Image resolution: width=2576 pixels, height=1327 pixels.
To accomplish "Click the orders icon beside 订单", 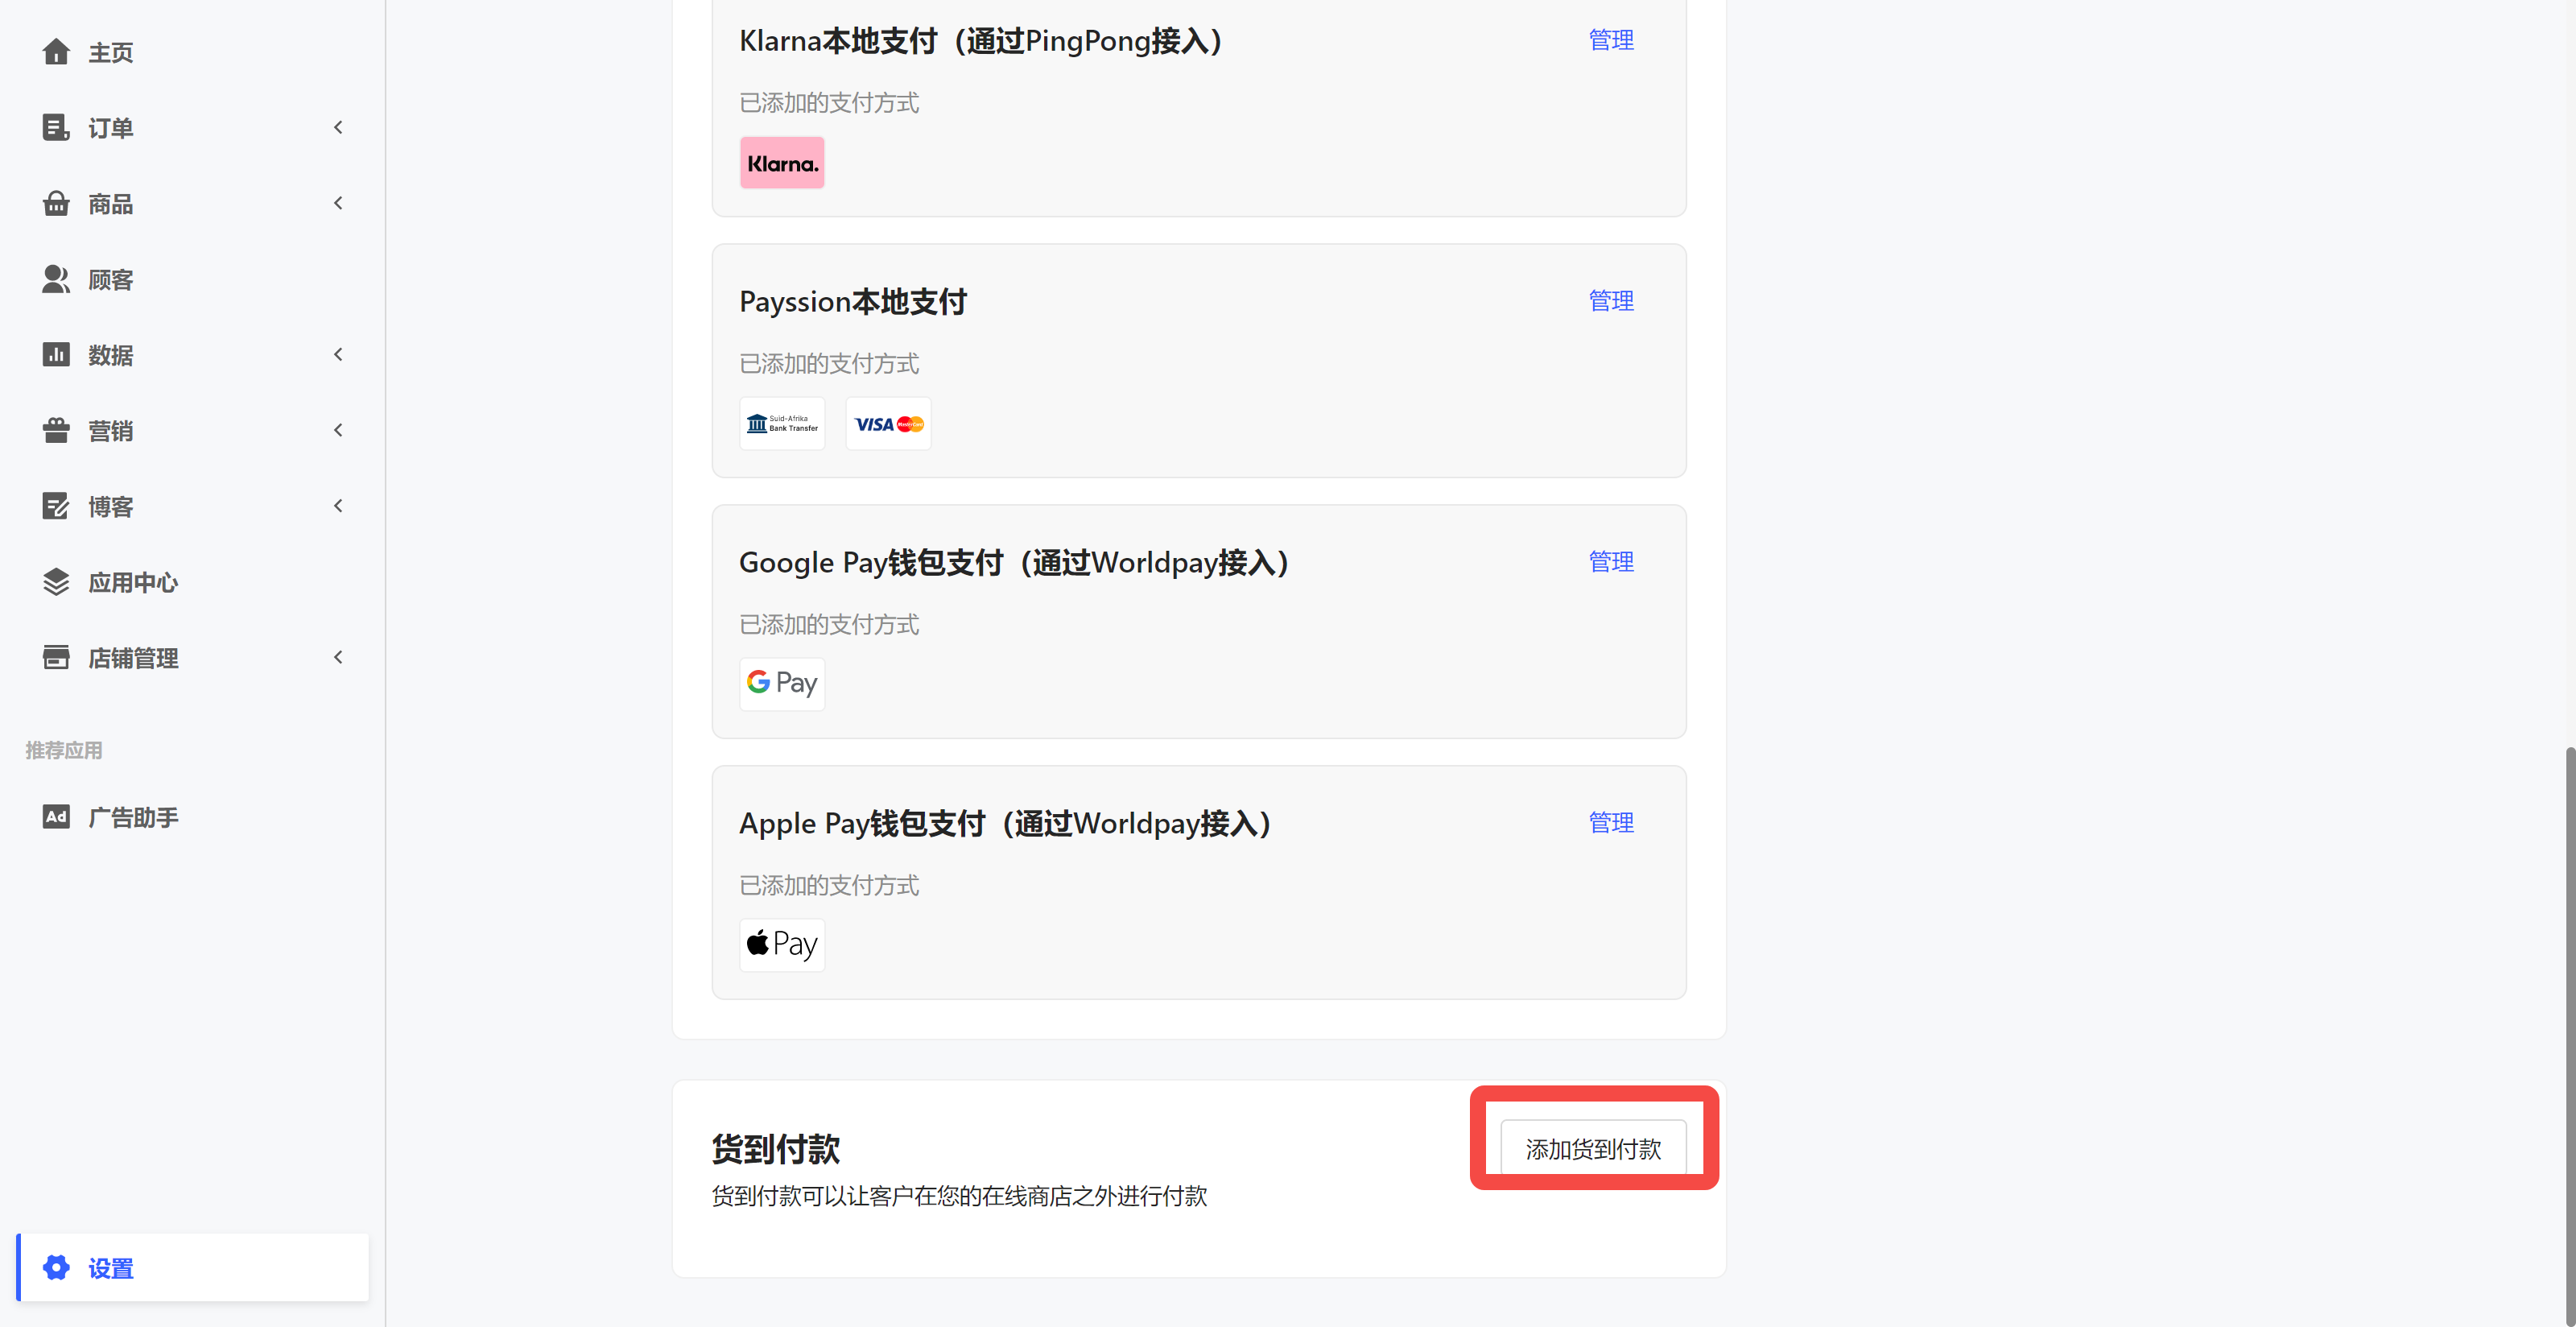I will coord(56,128).
